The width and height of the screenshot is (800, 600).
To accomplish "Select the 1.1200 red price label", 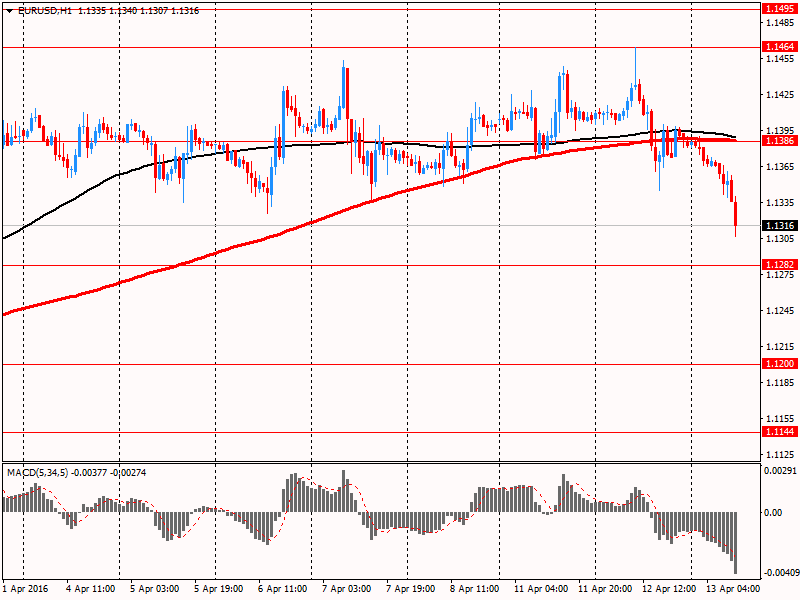I will click(779, 364).
